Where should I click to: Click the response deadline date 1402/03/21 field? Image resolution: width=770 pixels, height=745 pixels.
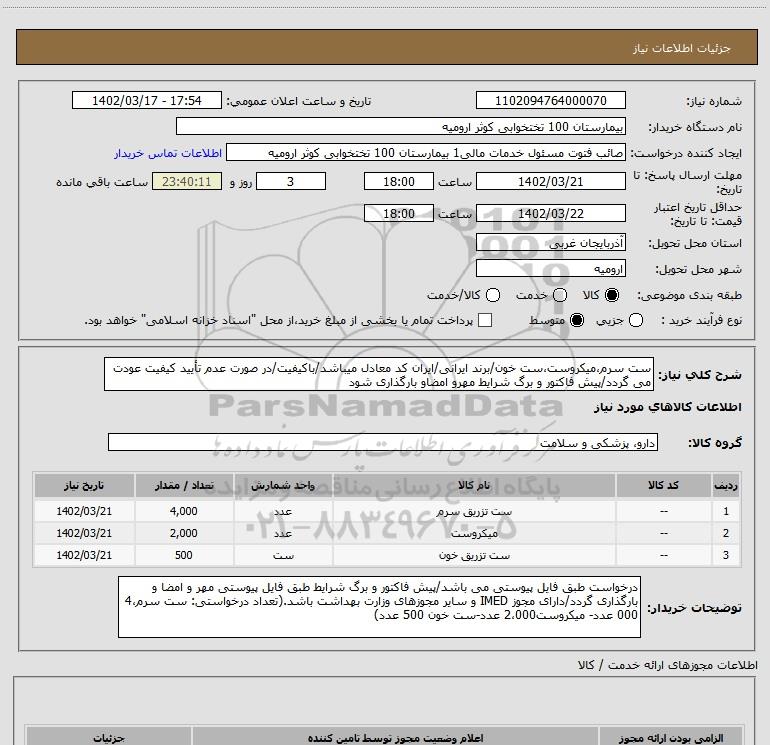click(550, 181)
